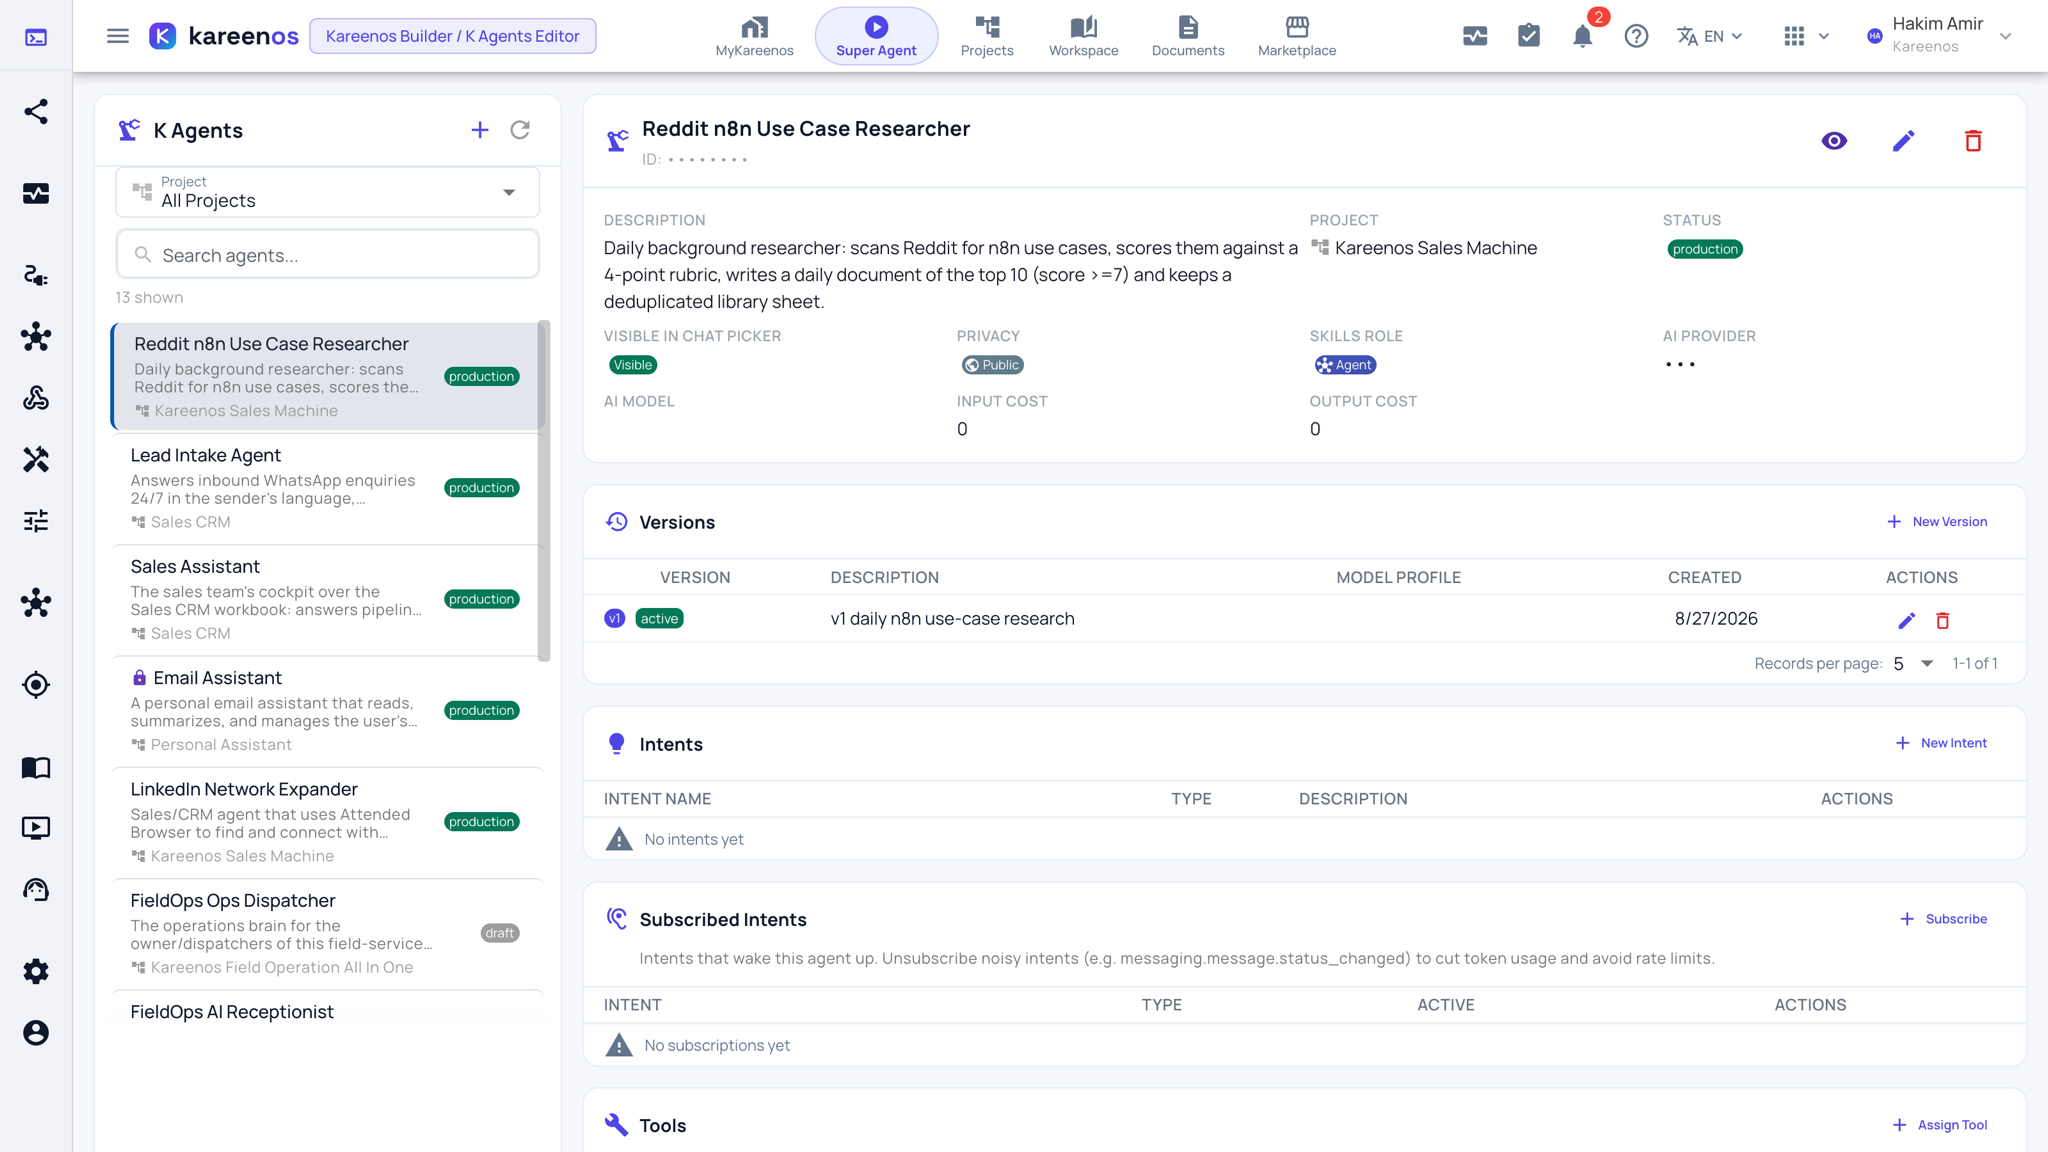Open the apps grid dropdown
The image size is (2048, 1152).
click(x=1806, y=36)
